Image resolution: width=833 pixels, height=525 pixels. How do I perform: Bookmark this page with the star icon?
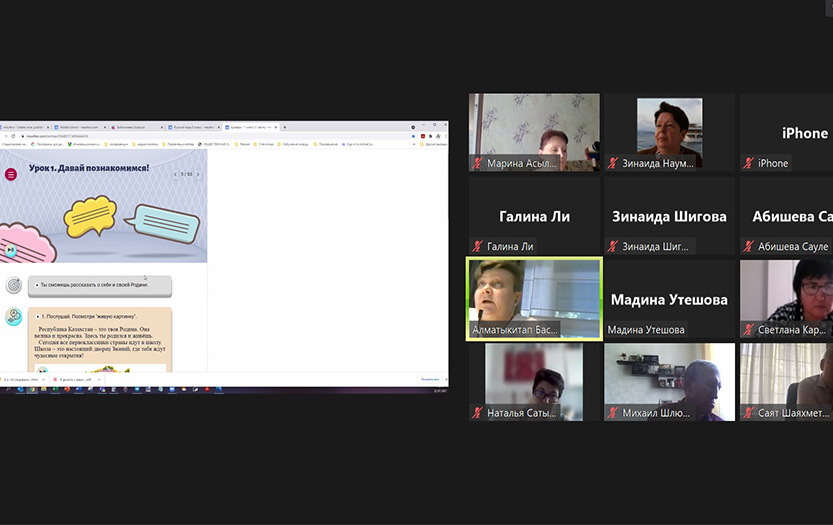click(x=413, y=136)
